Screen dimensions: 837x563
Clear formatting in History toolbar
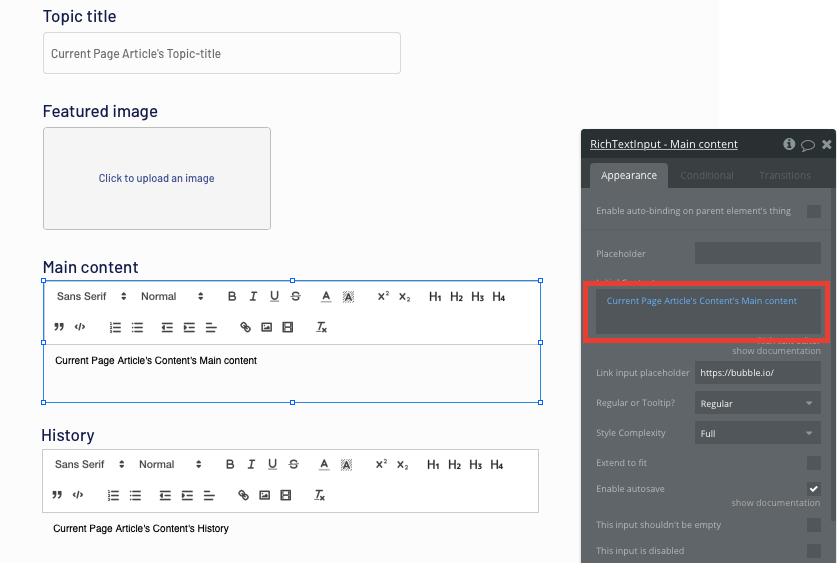319,495
